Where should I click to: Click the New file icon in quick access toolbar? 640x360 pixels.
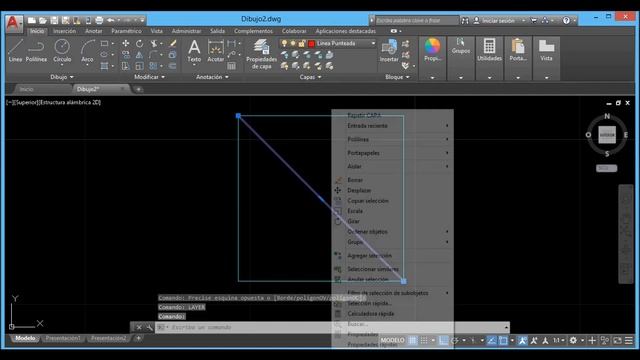pyautogui.click(x=32, y=20)
